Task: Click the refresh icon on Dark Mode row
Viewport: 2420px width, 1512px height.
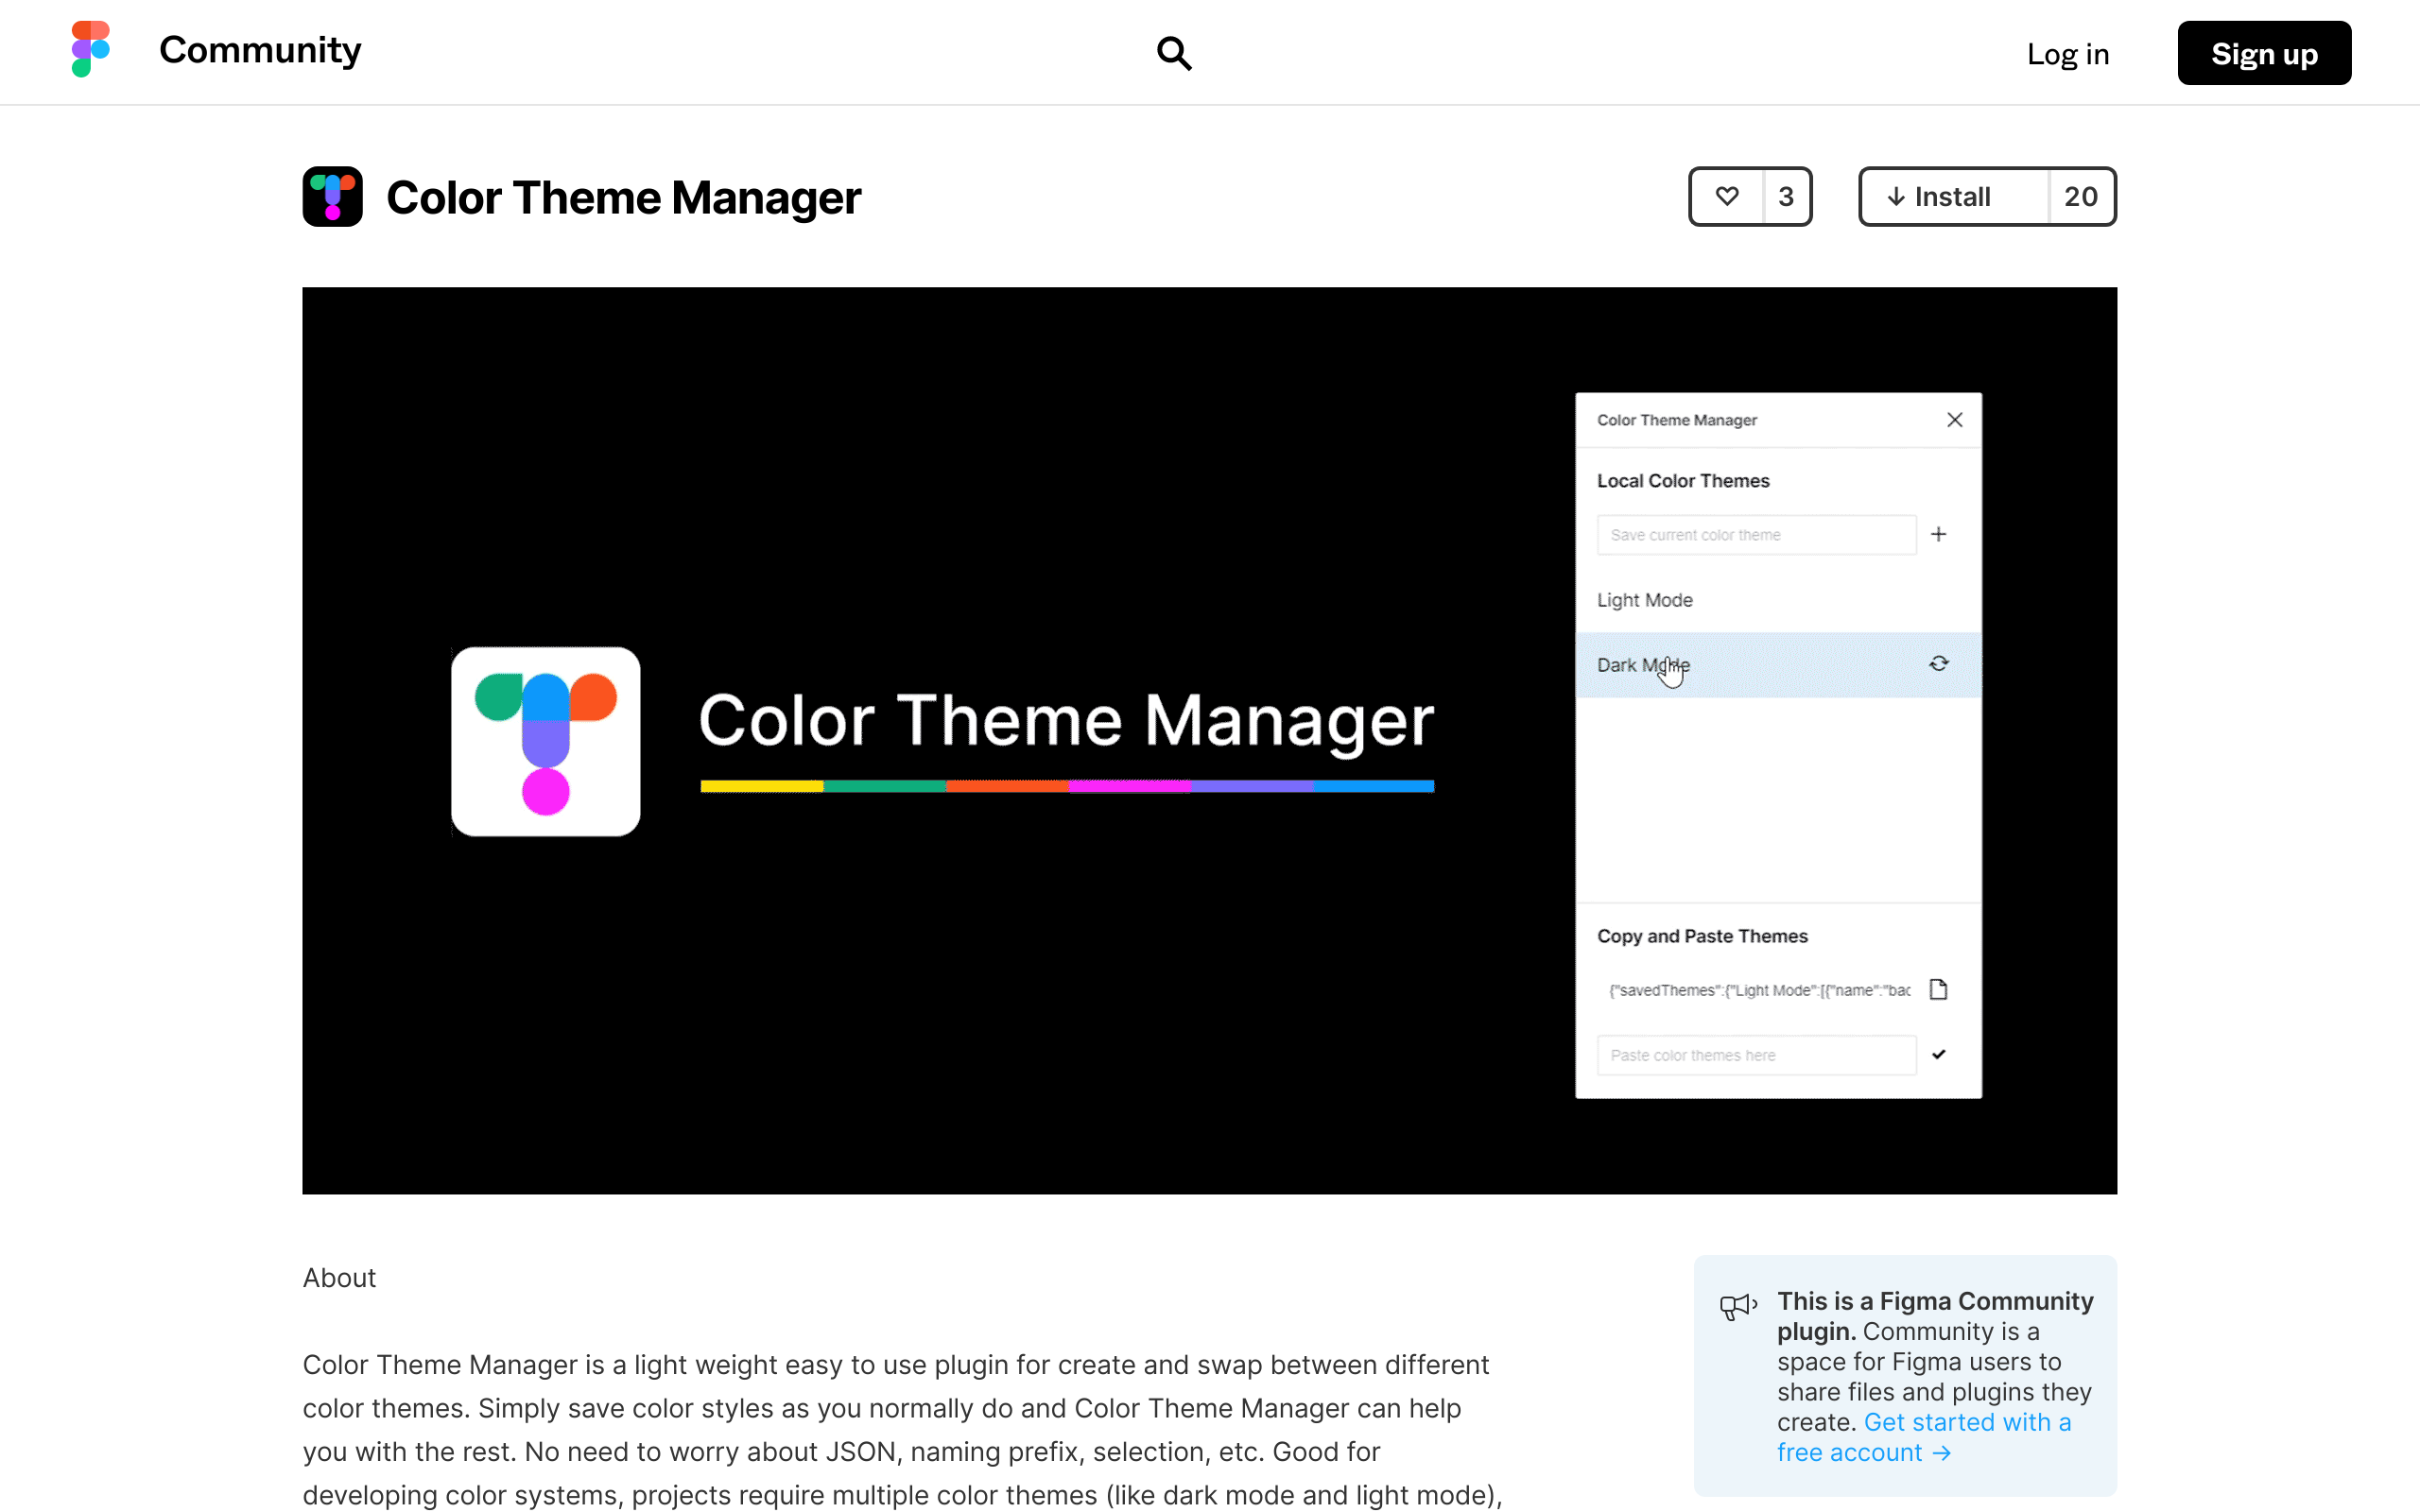Action: 1939,664
